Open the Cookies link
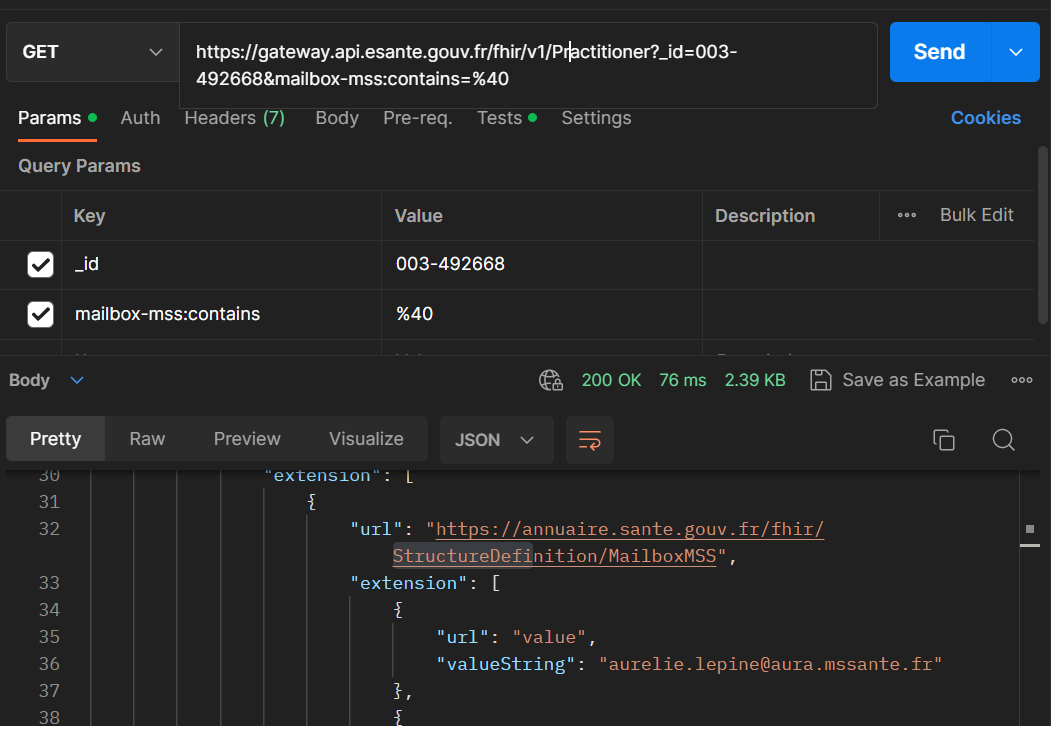The image size is (1051, 756). (x=985, y=118)
